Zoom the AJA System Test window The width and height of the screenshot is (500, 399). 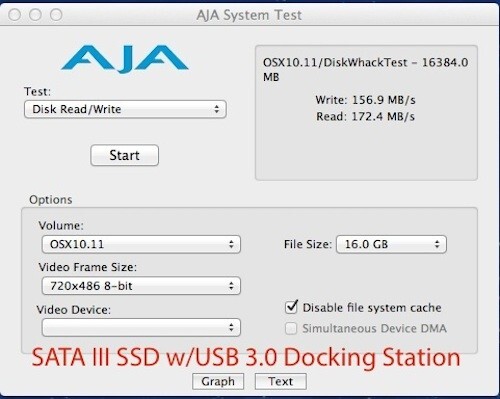56,15
